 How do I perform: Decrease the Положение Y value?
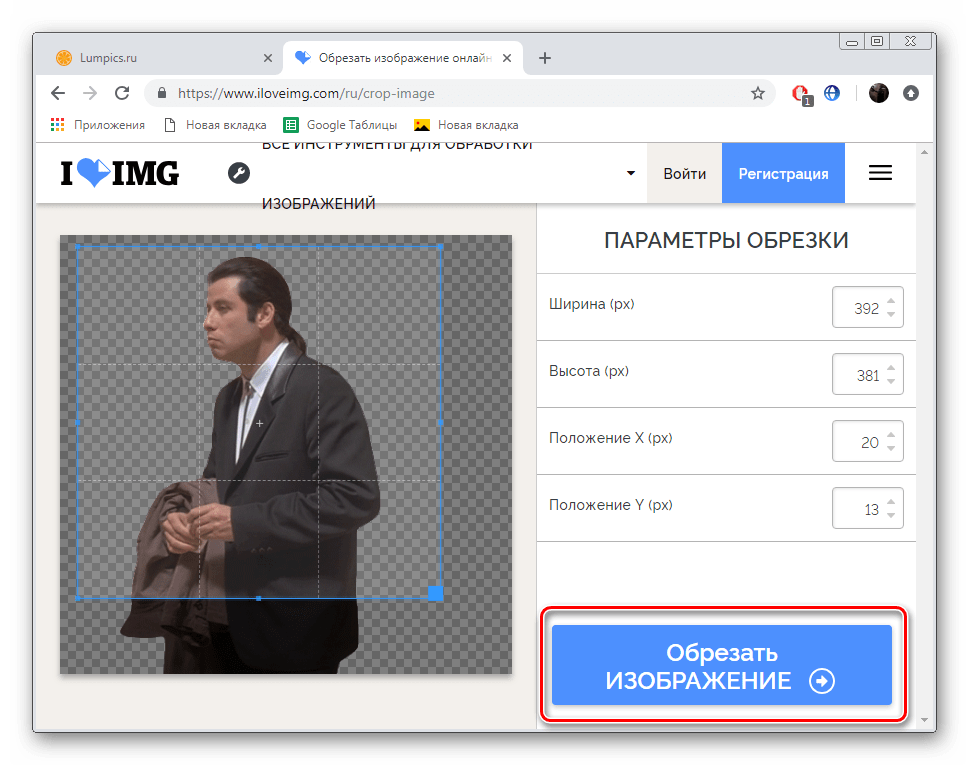click(x=891, y=515)
